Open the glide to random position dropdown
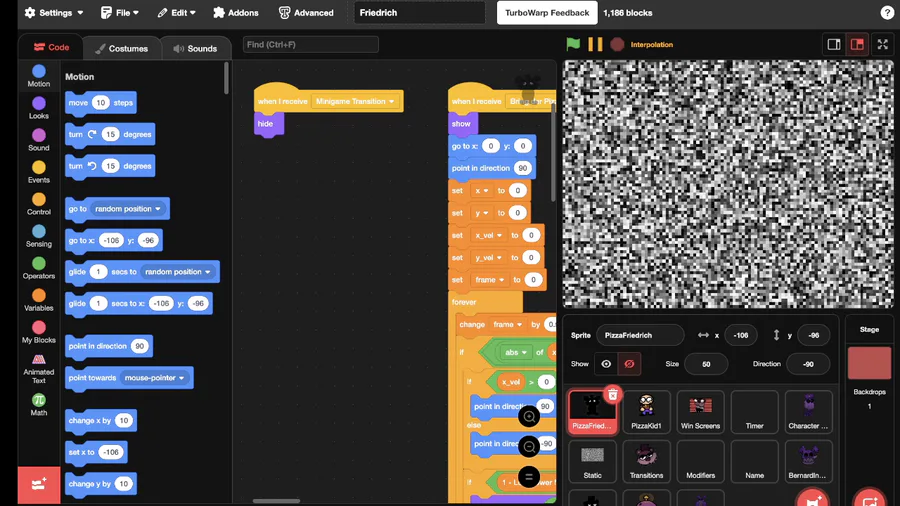 (178, 272)
